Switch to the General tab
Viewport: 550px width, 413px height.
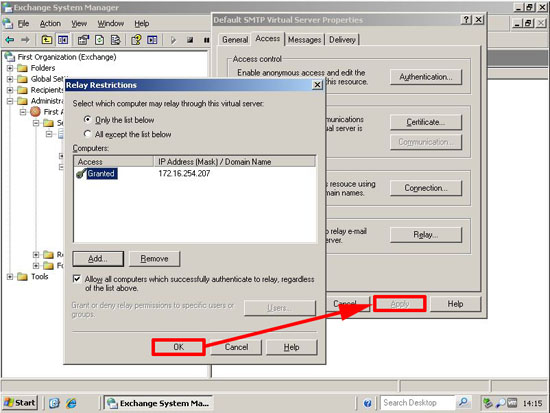[x=235, y=40]
